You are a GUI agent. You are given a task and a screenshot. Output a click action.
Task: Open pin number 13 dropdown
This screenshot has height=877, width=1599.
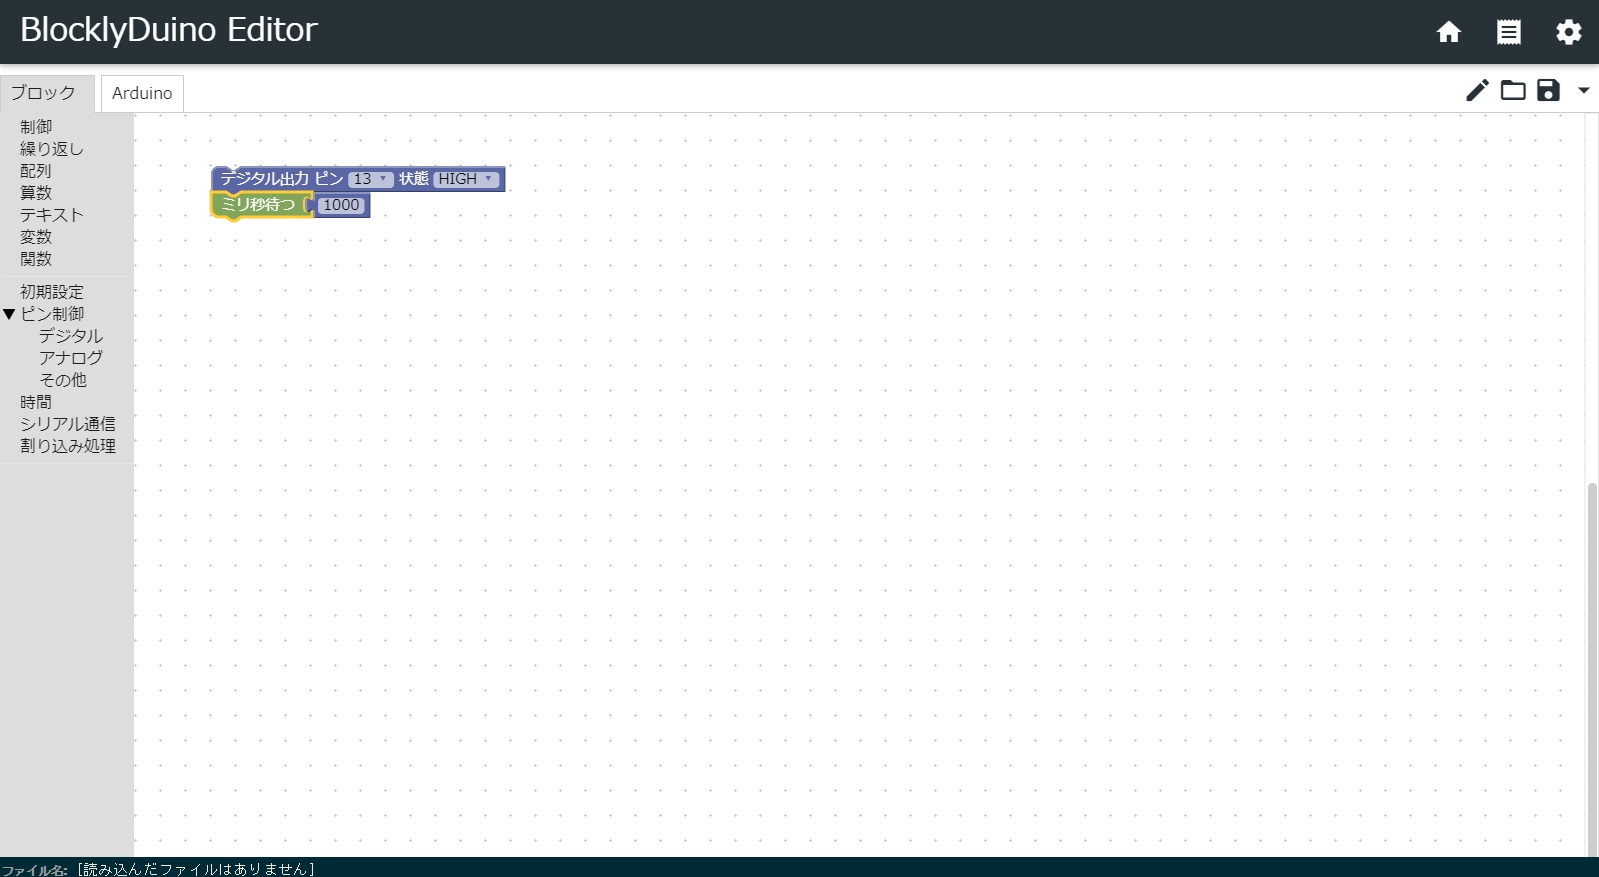[369, 179]
